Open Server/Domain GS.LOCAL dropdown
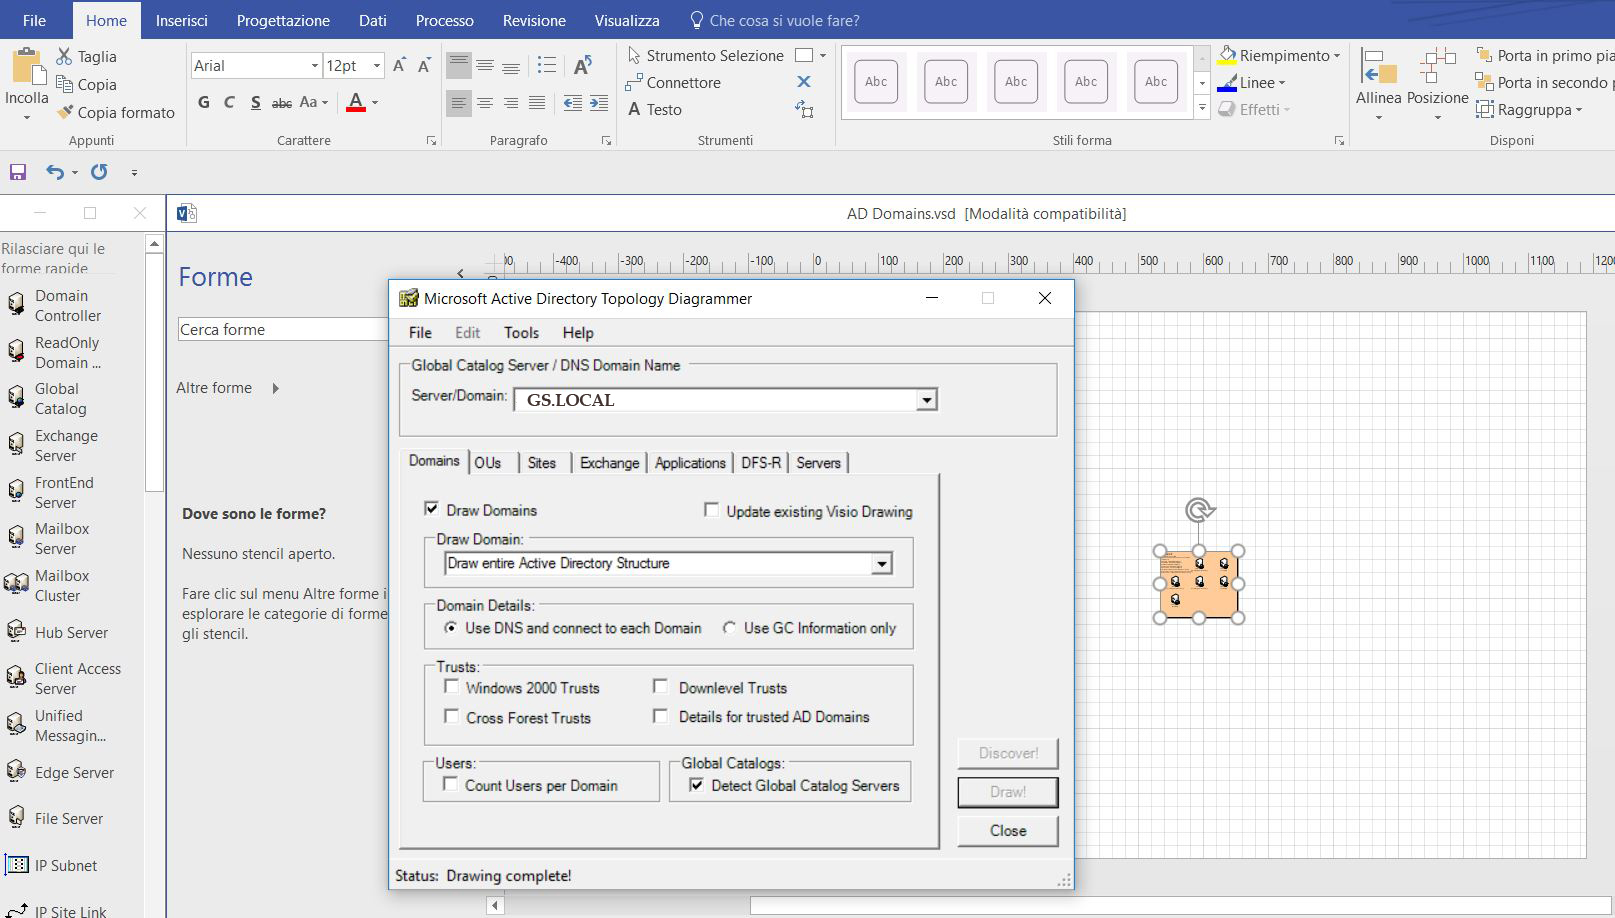 coord(927,400)
